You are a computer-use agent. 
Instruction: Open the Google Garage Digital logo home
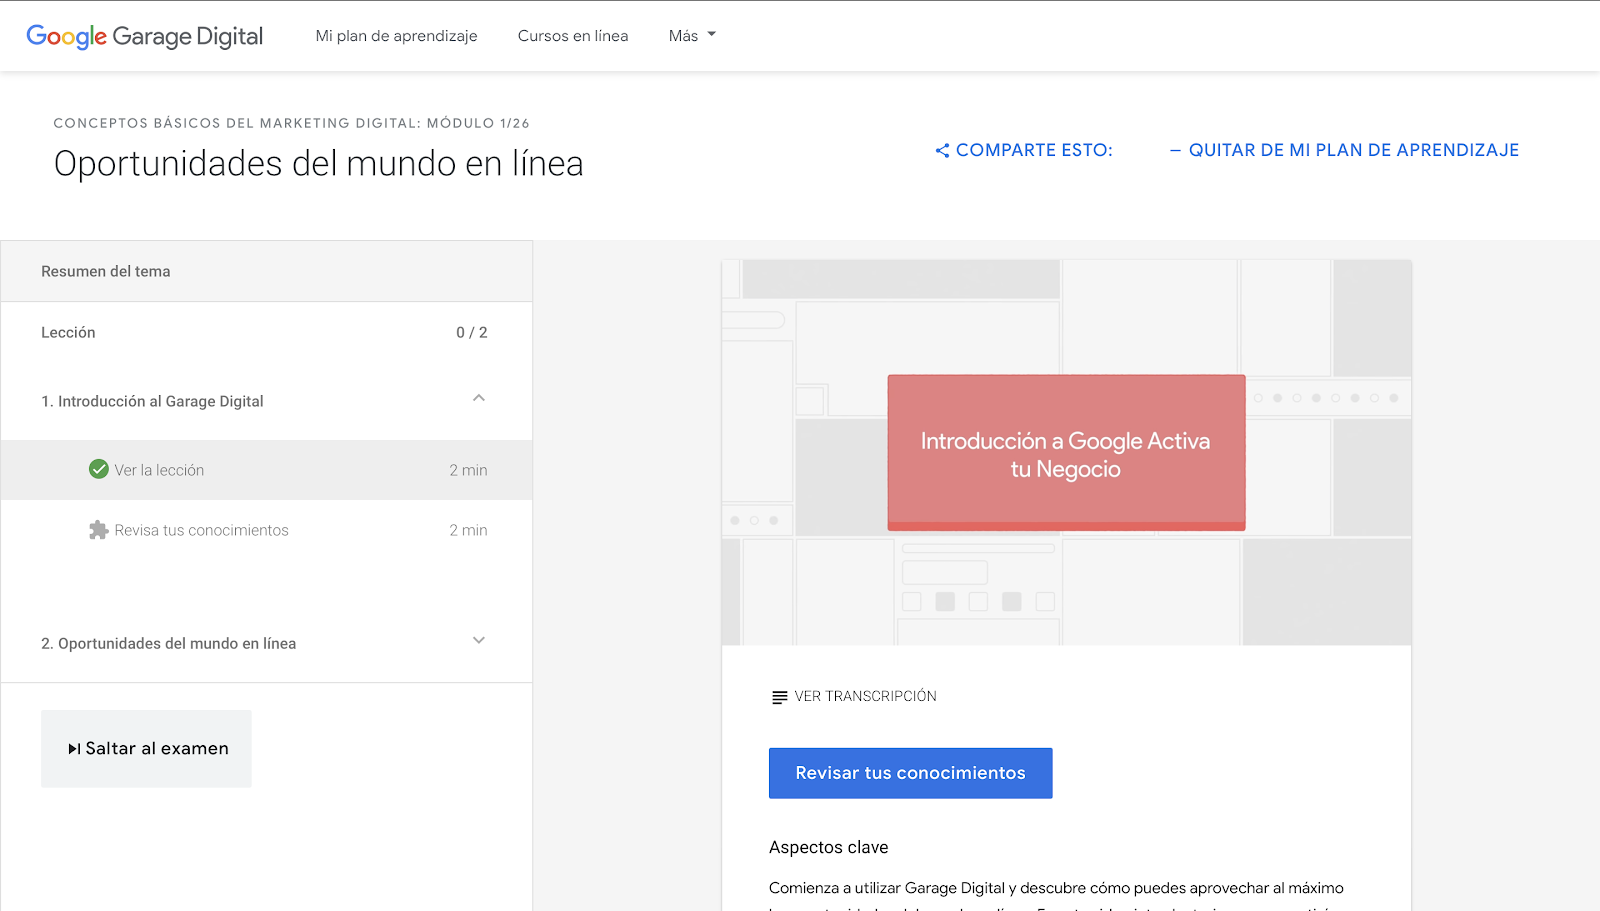coord(145,36)
